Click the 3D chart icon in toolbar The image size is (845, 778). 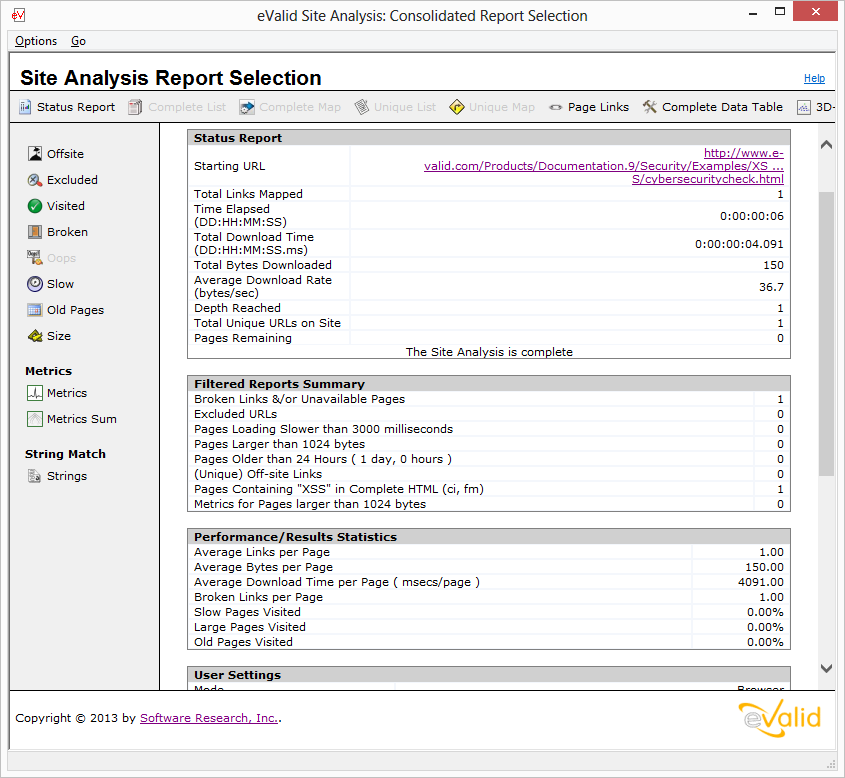tap(803, 107)
